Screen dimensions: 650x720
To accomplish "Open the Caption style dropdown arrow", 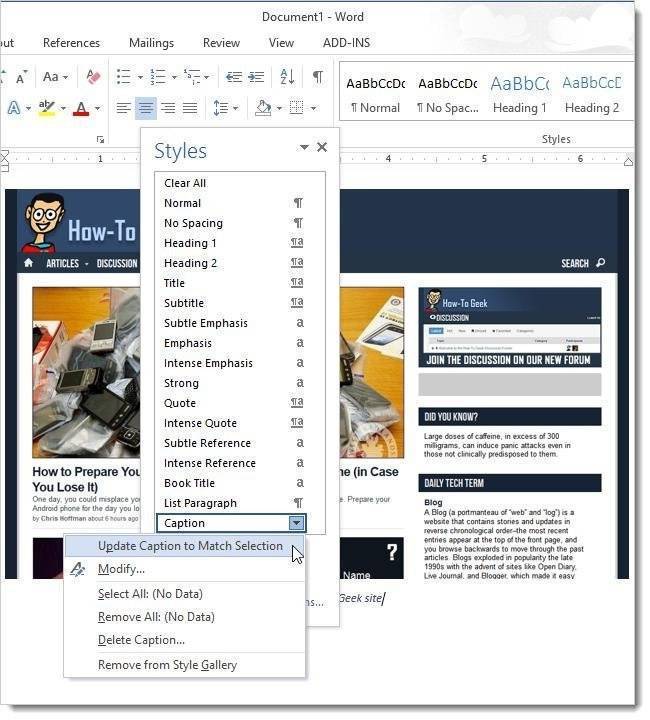I will tap(296, 523).
